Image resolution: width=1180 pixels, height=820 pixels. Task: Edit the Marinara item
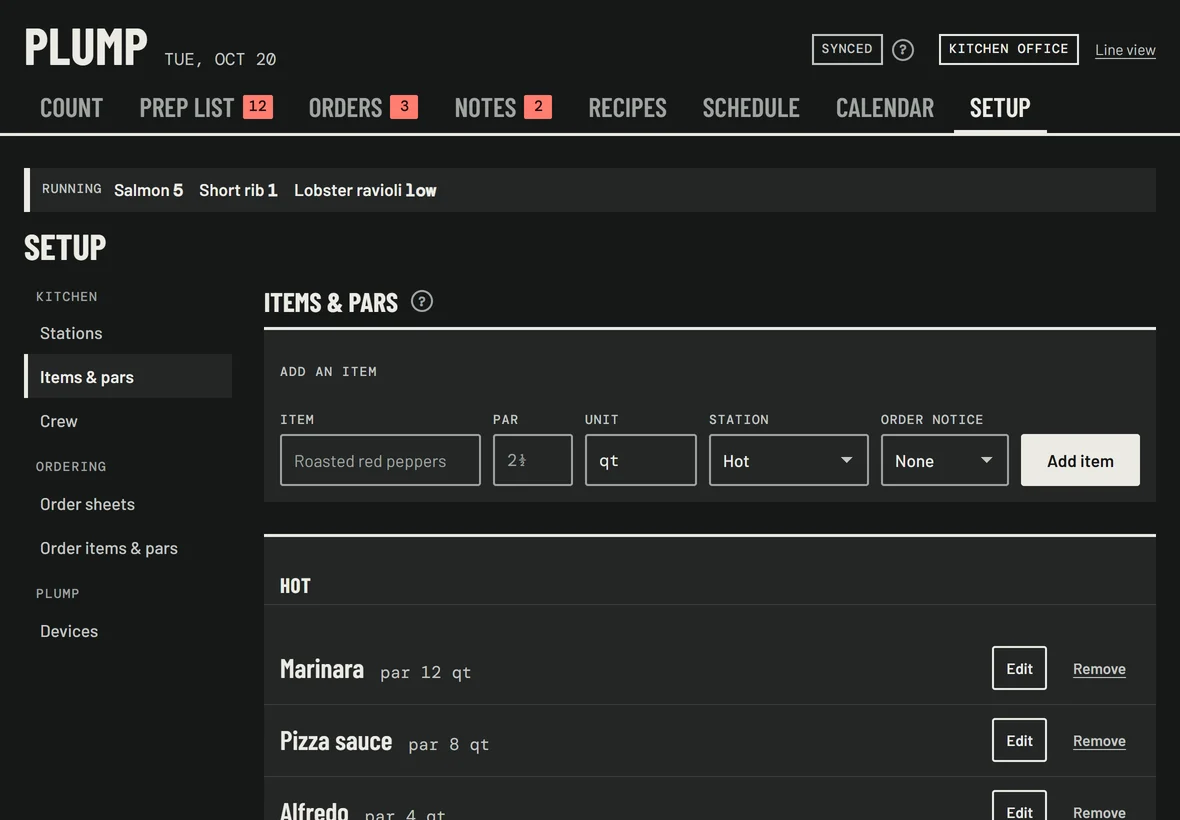1019,668
